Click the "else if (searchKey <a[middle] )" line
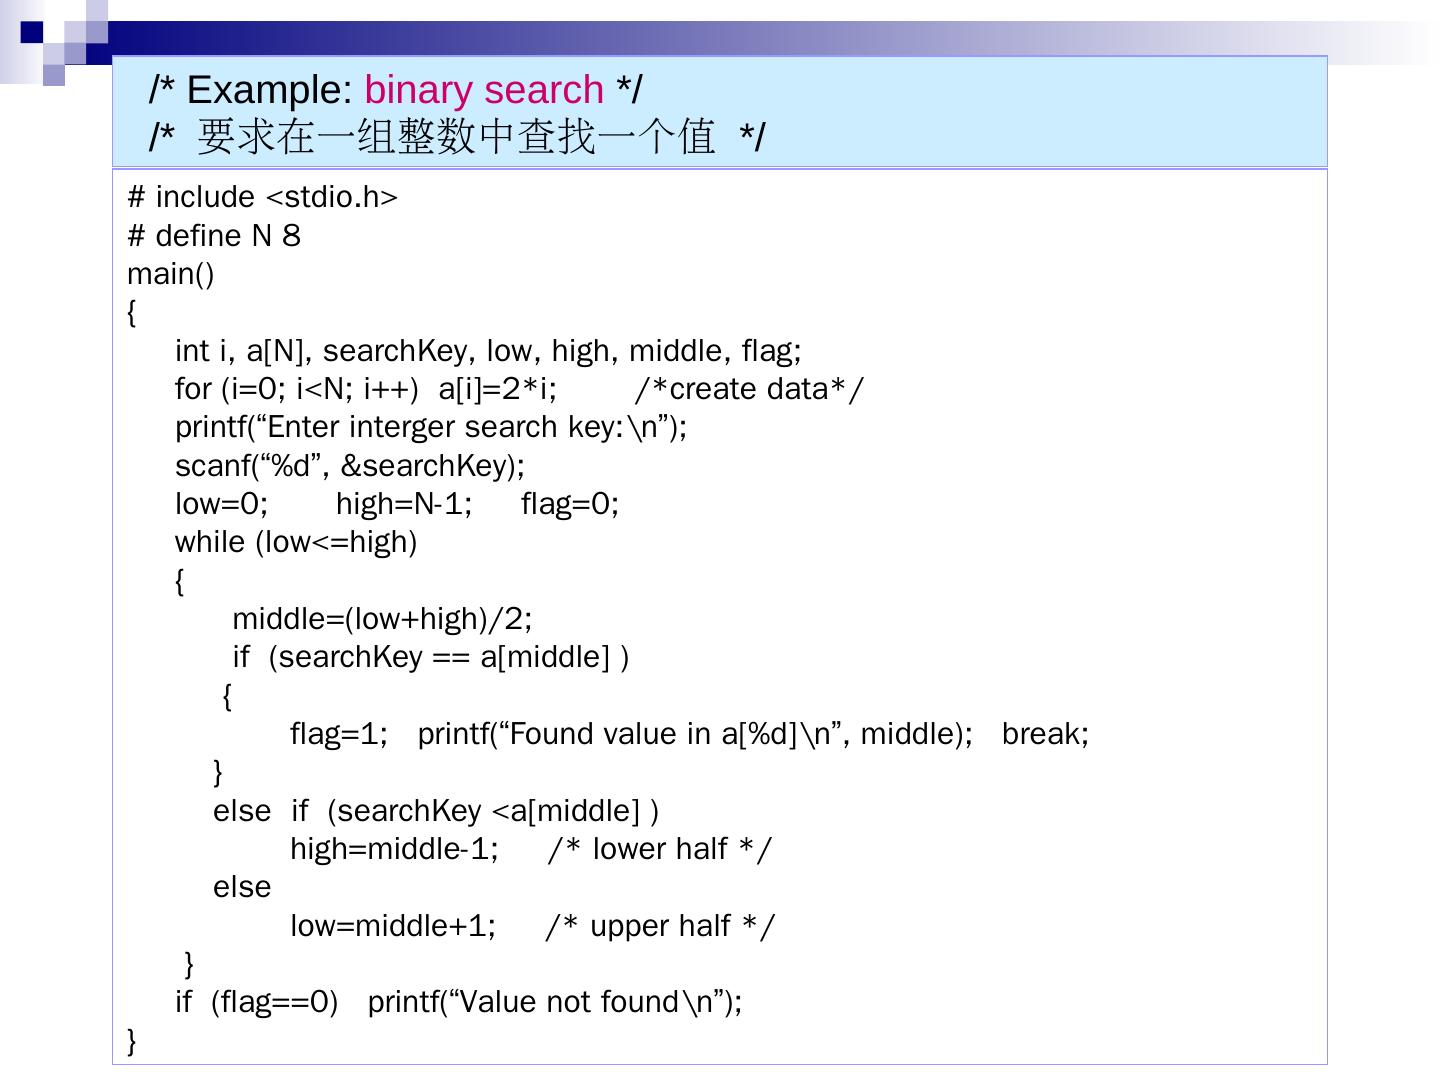The height and width of the screenshot is (1080, 1440). tap(436, 811)
